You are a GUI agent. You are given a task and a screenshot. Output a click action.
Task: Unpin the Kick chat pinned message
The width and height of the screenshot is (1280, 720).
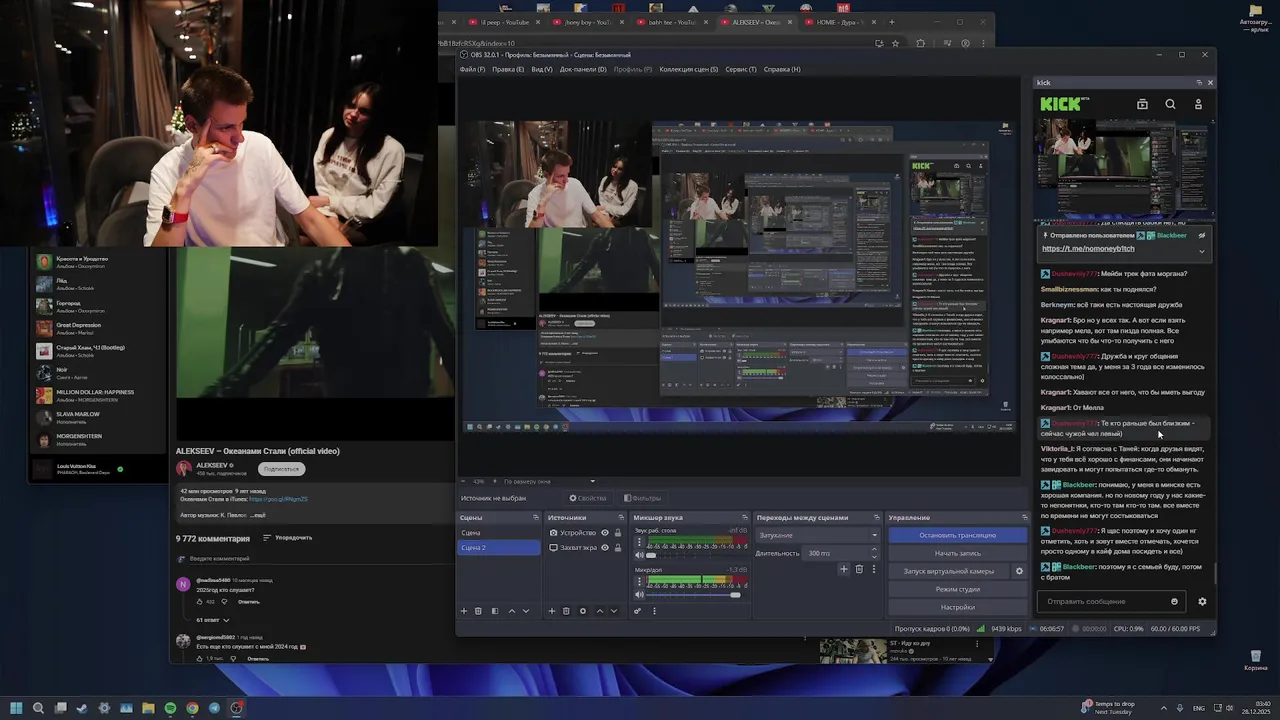(x=1201, y=236)
